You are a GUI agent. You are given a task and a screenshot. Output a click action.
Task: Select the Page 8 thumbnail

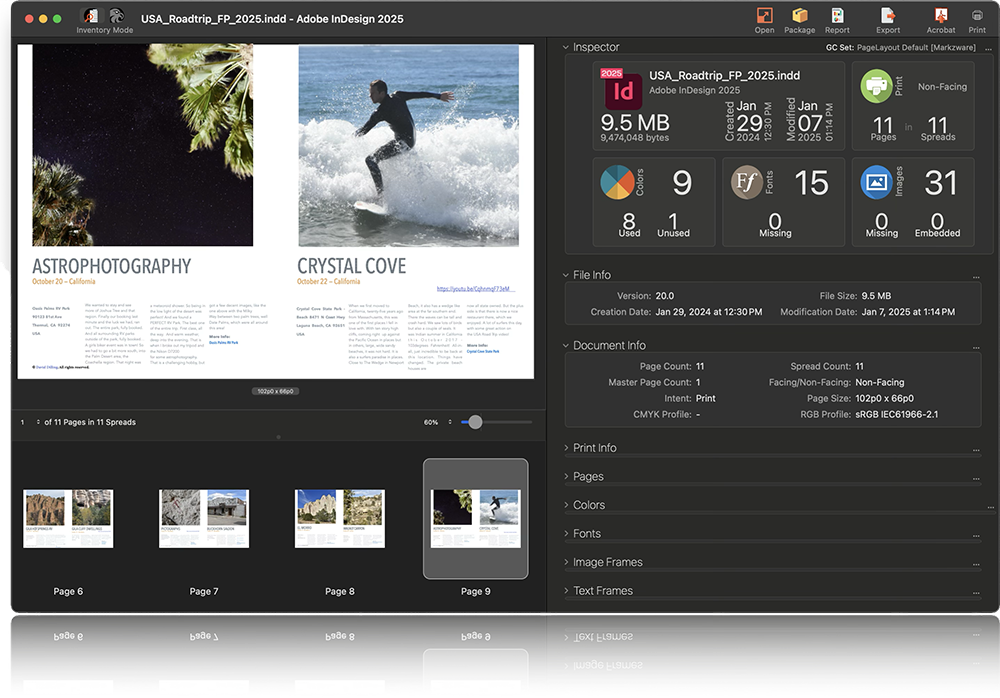pos(340,519)
